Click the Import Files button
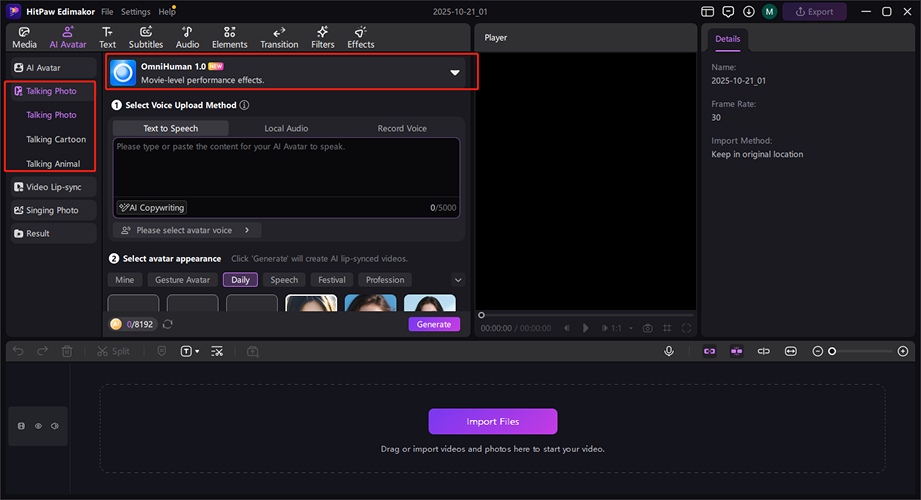This screenshot has height=500, width=921. pyautogui.click(x=492, y=421)
